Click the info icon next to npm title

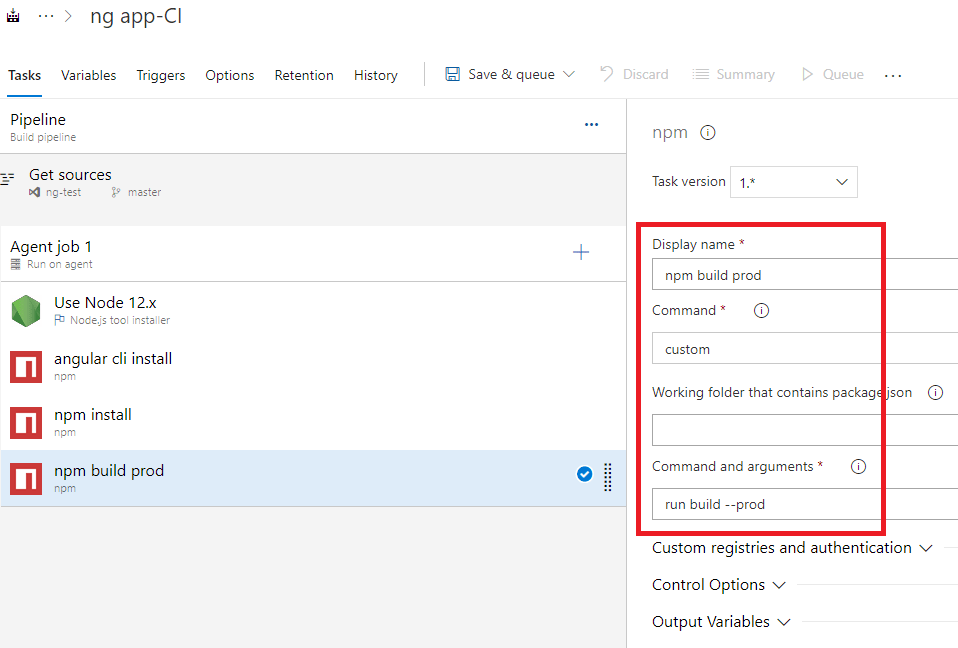coord(708,132)
